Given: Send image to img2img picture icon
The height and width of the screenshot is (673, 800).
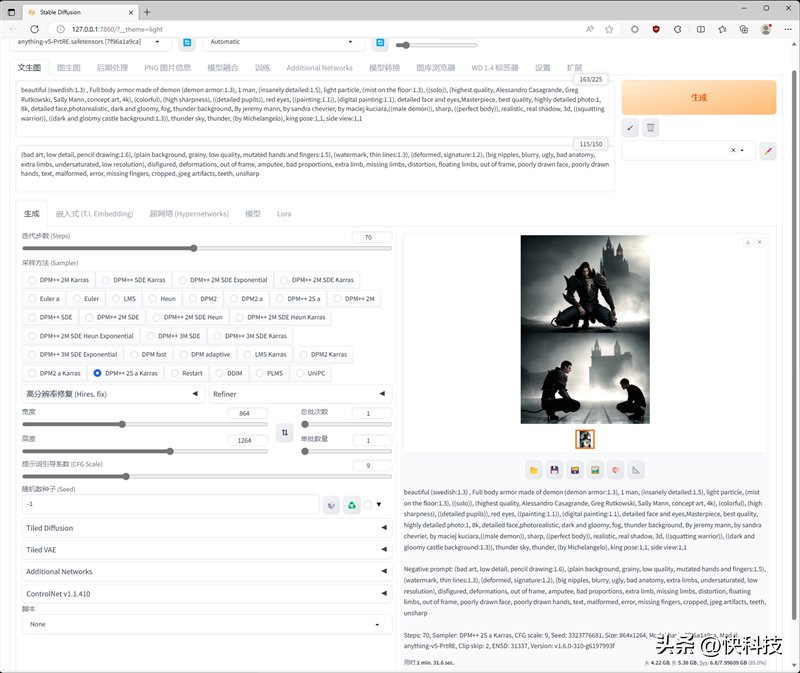Looking at the screenshot, I should pos(595,470).
